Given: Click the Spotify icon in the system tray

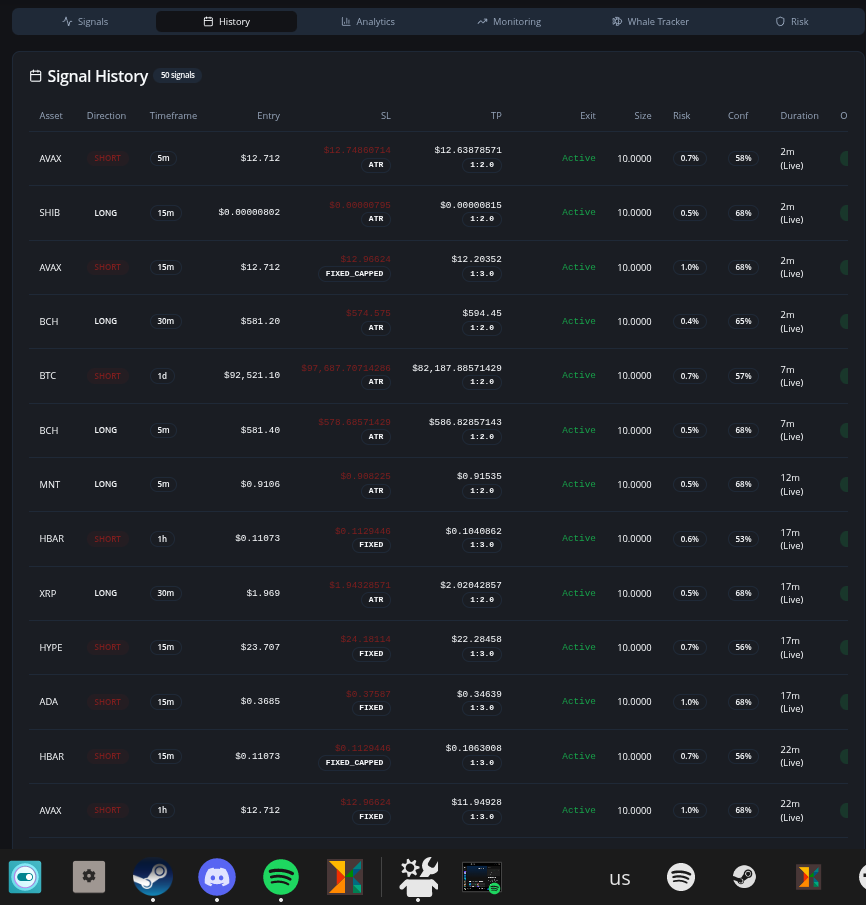Looking at the screenshot, I should point(681,877).
